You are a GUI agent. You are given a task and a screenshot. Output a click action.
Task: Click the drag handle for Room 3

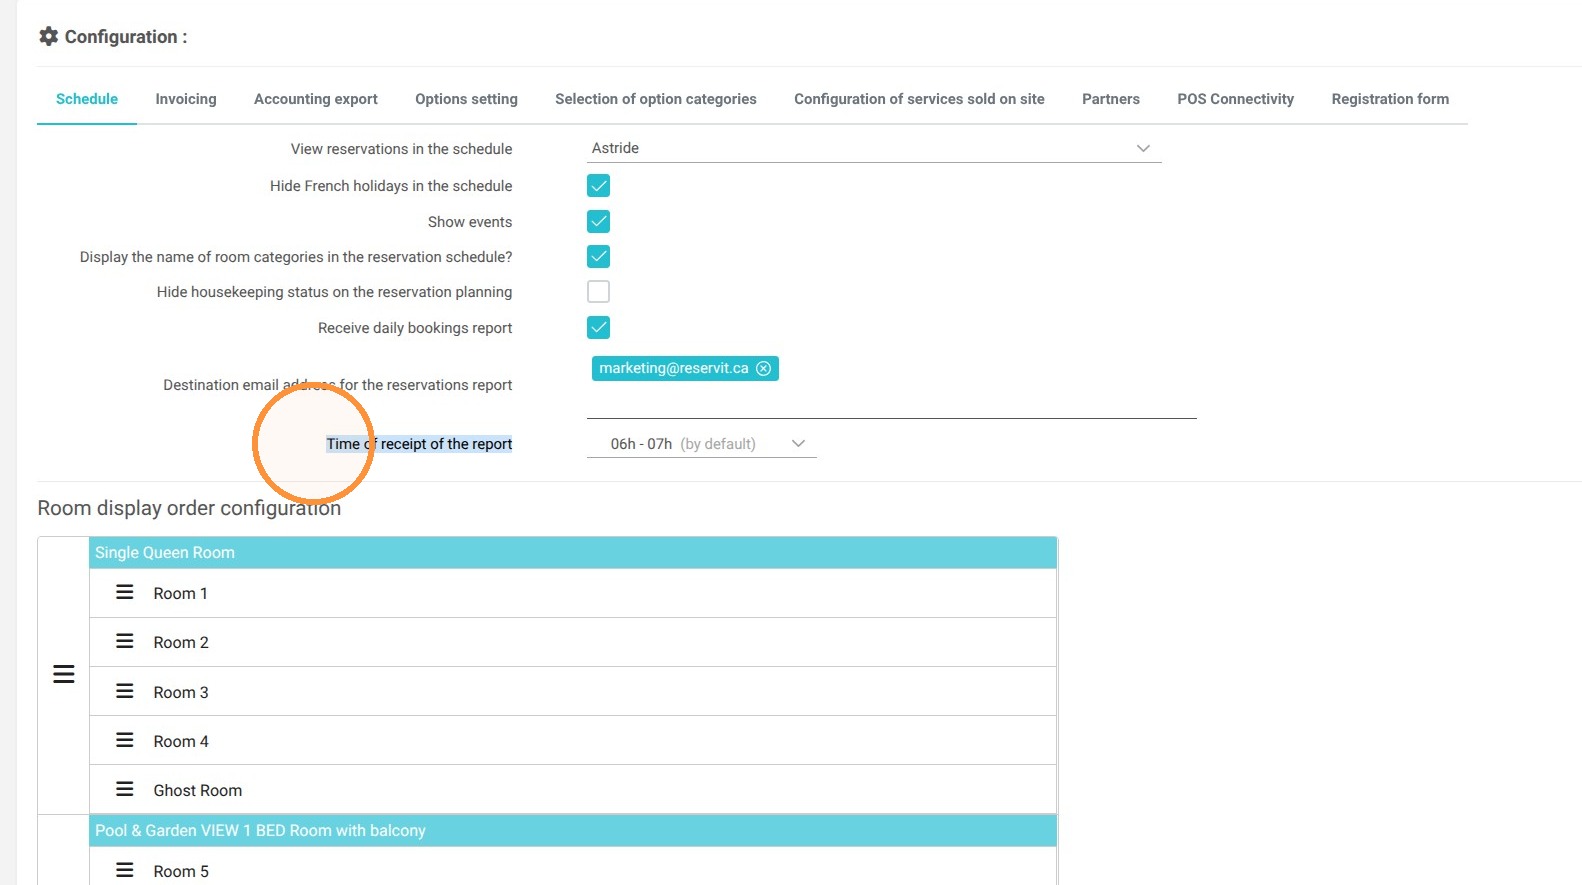click(x=125, y=691)
